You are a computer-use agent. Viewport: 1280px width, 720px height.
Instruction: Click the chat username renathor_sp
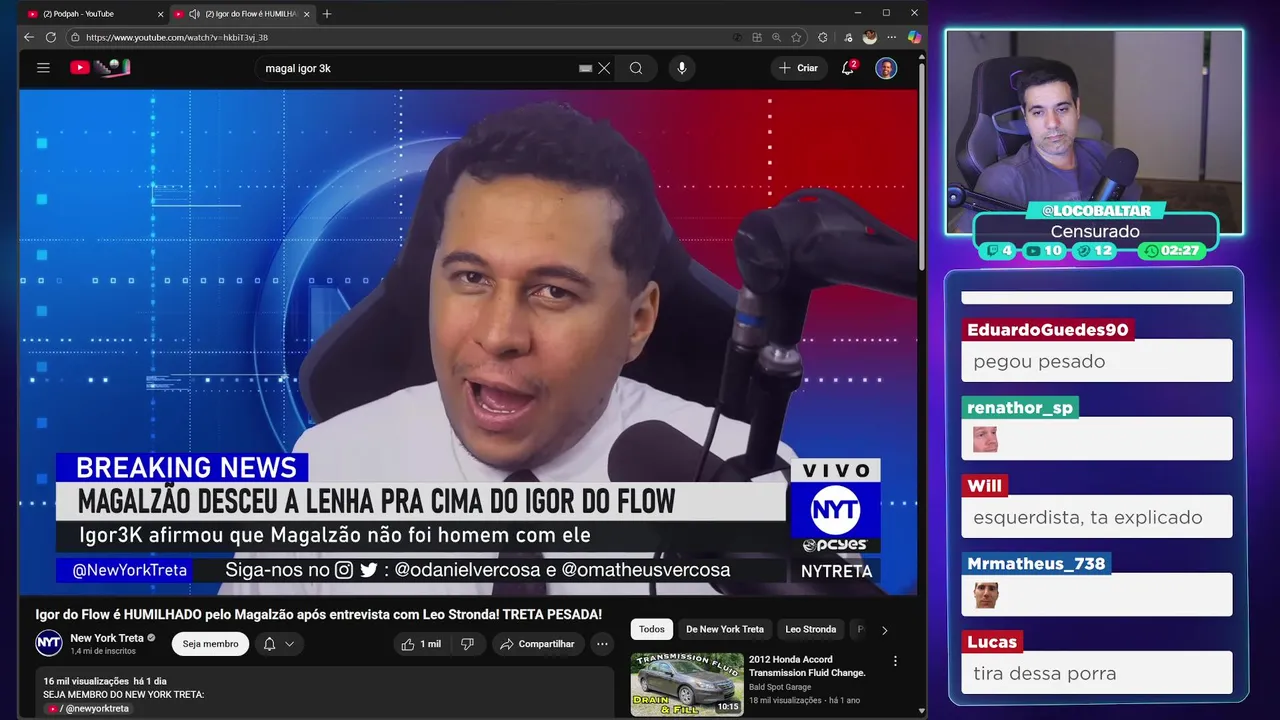[1020, 408]
